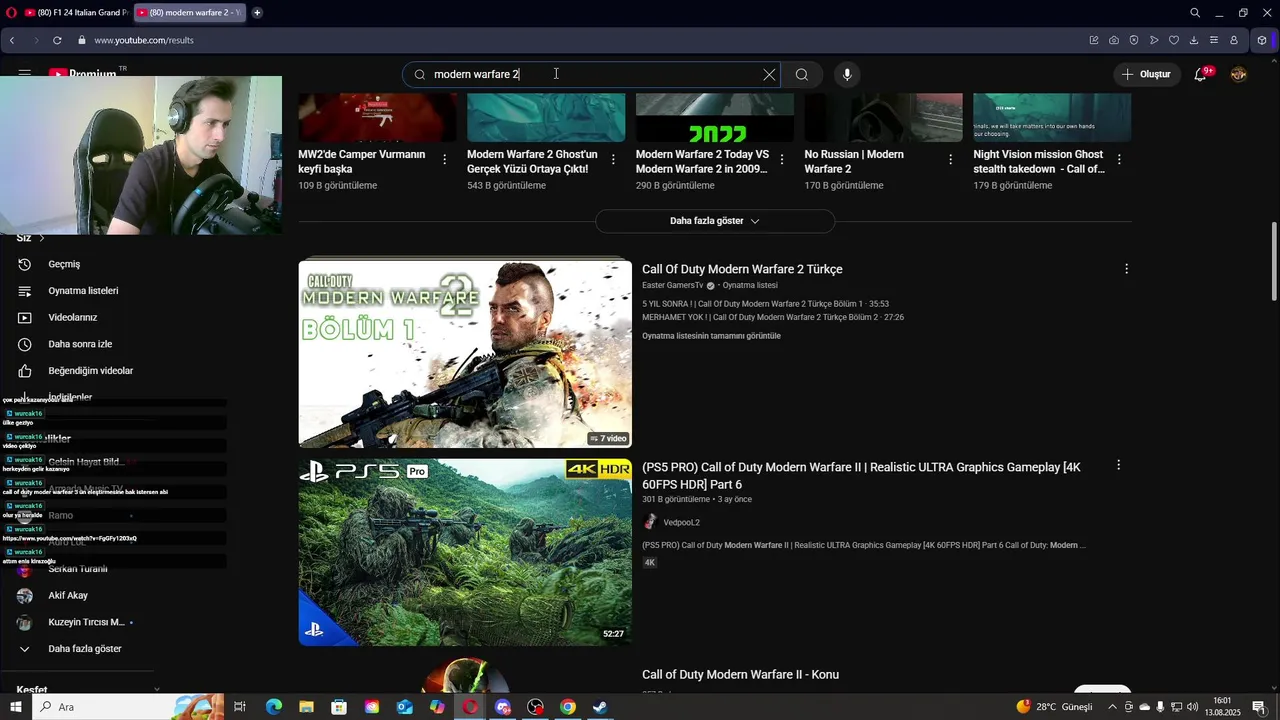The image size is (1280, 720).
Task: Open the notifications bell
Action: click(1200, 74)
